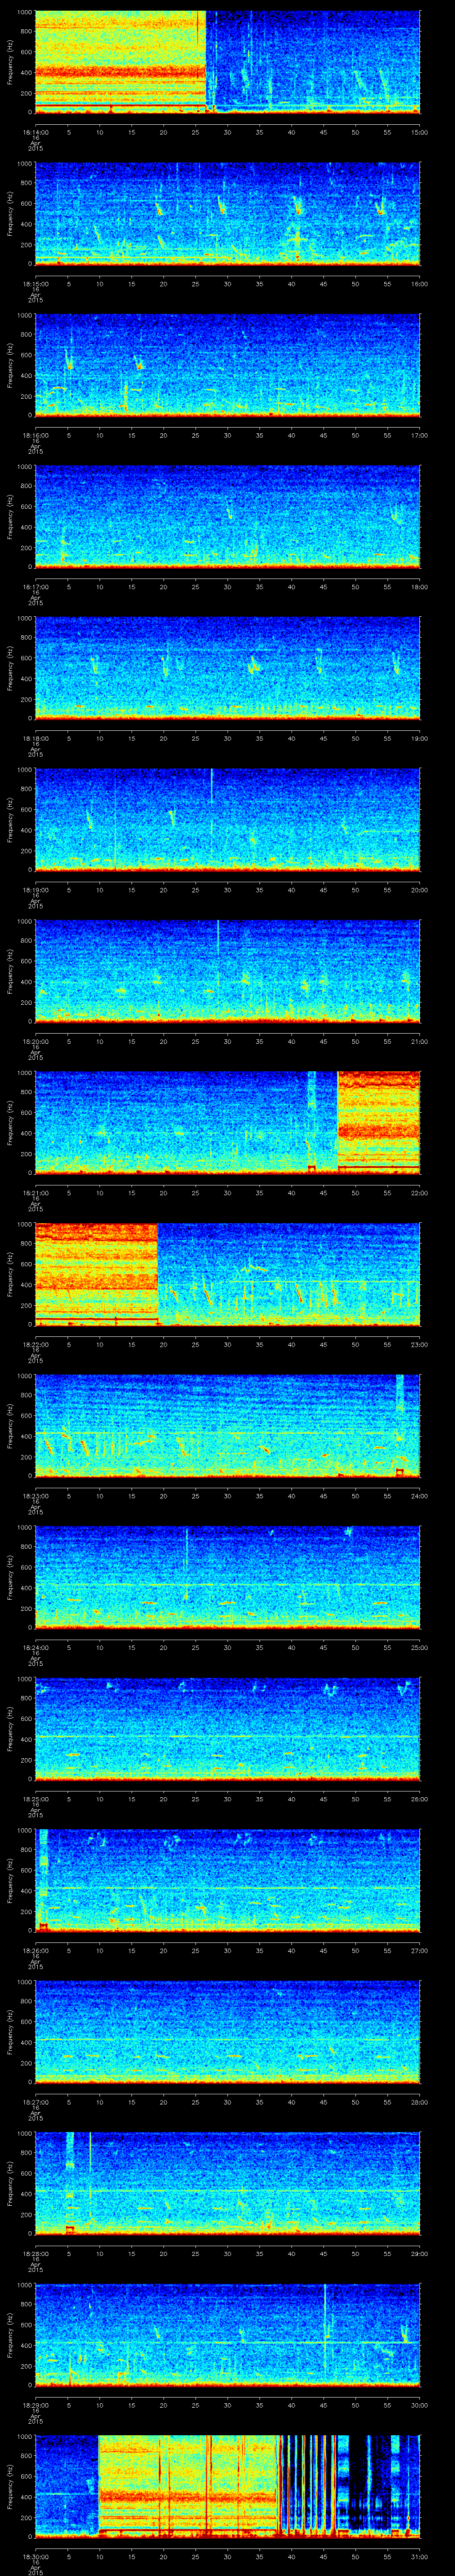Click the 31:00 end time label

click(x=420, y=2556)
